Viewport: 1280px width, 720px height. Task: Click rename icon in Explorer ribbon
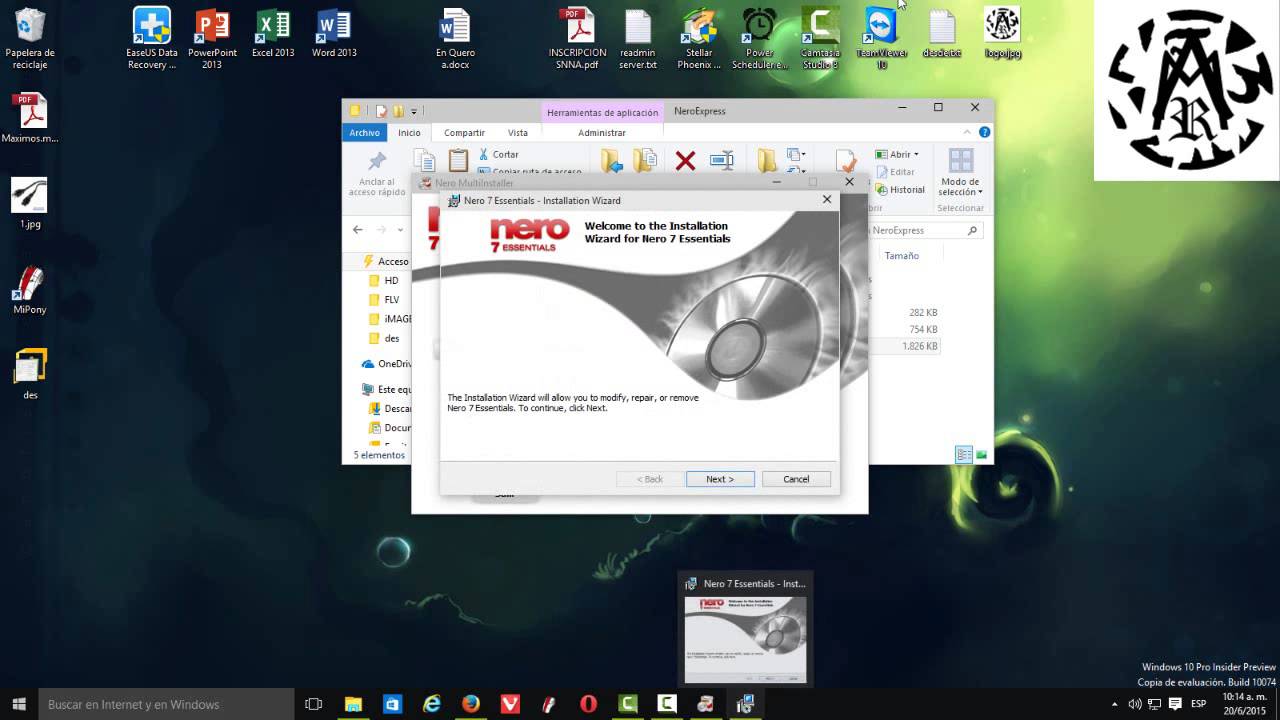[x=721, y=160]
